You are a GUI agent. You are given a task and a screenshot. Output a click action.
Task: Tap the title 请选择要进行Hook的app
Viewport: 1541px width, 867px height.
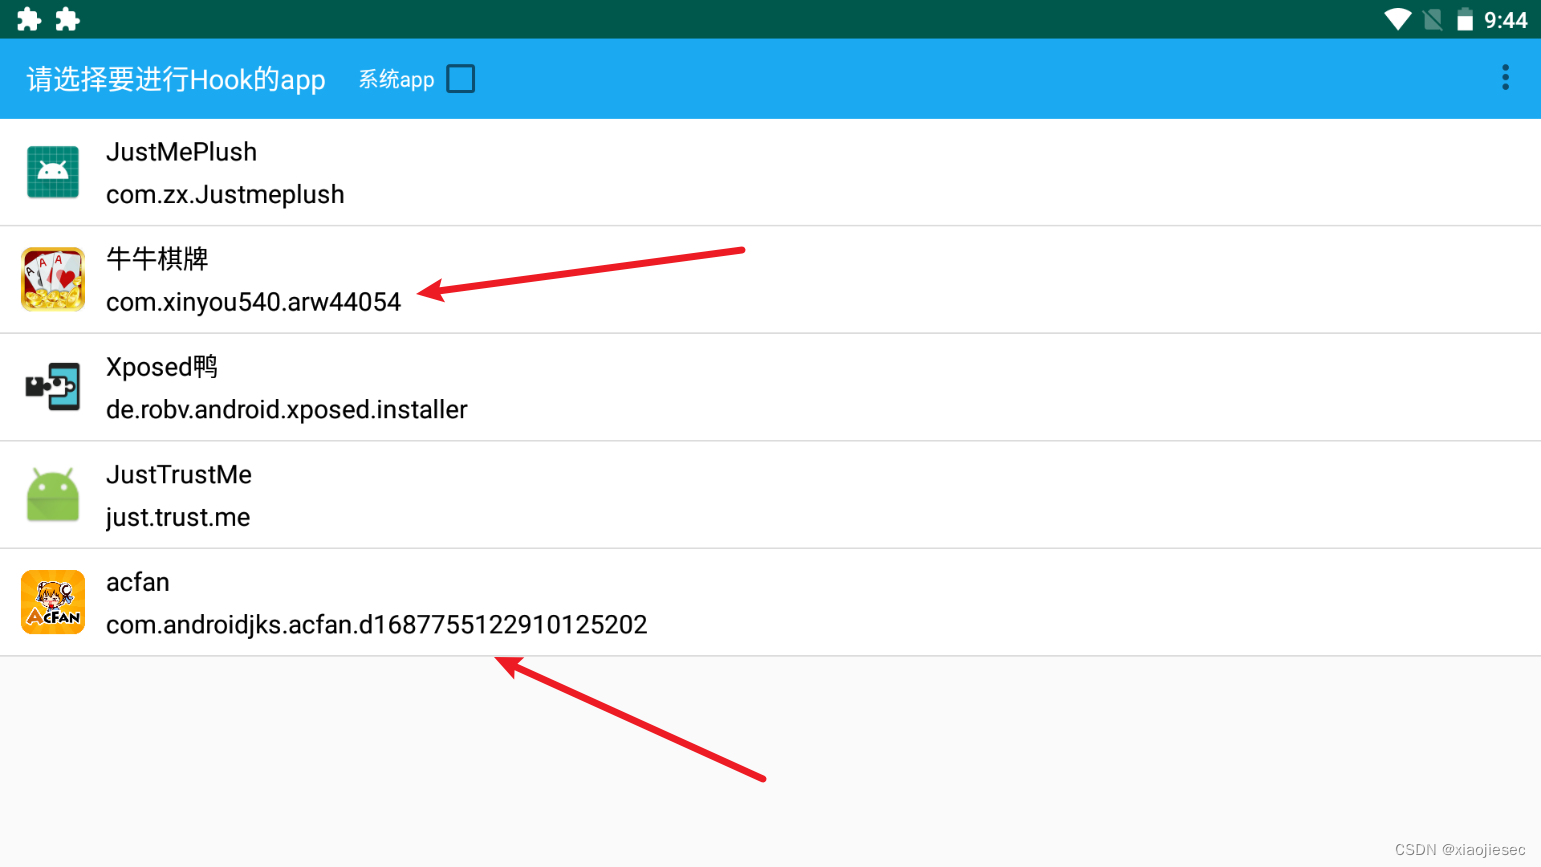[176, 79]
